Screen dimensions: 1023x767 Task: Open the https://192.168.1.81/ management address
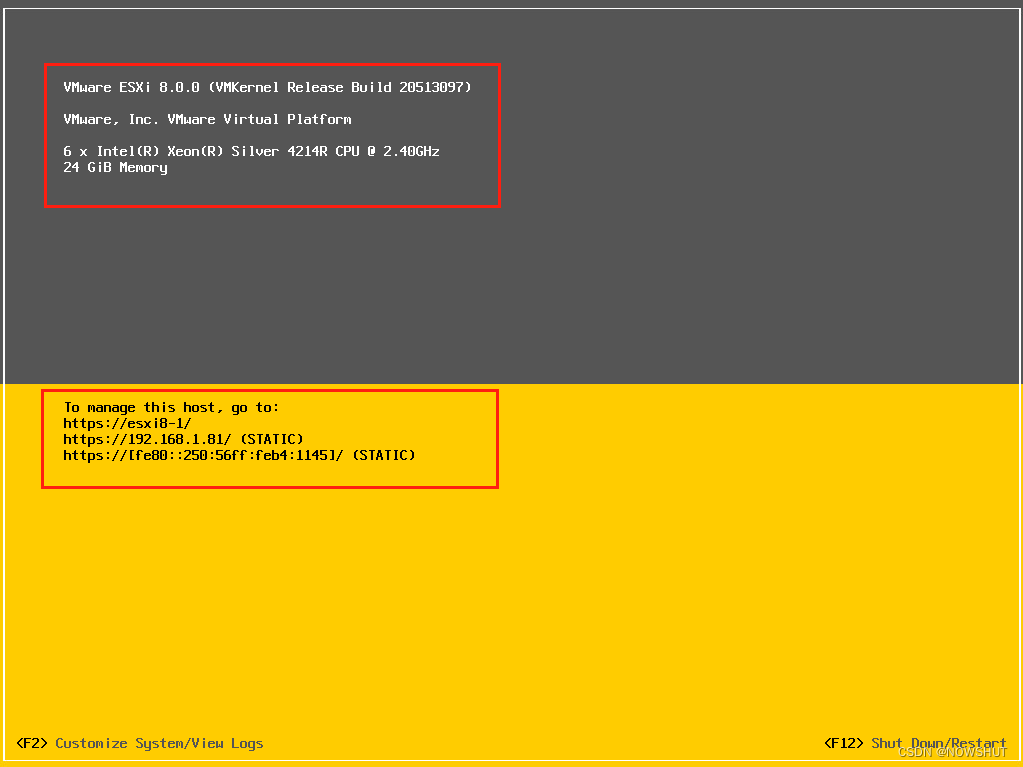(x=183, y=440)
